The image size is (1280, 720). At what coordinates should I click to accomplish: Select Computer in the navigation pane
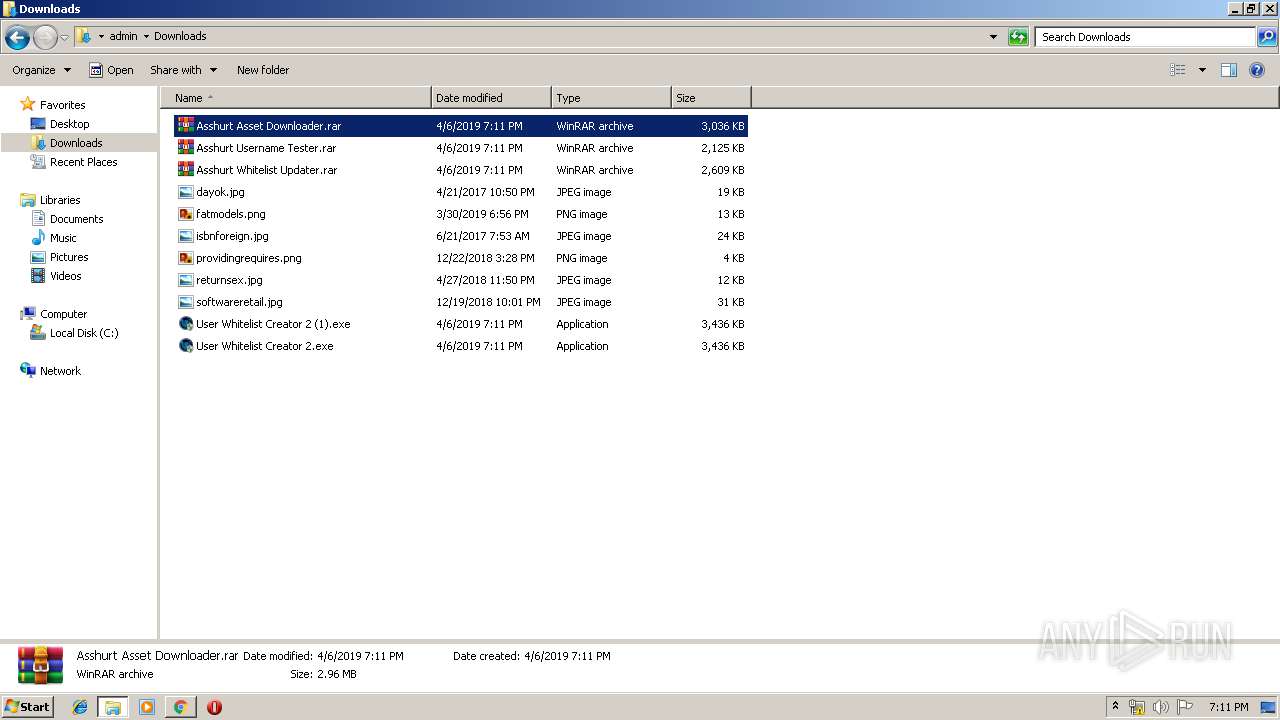click(63, 314)
